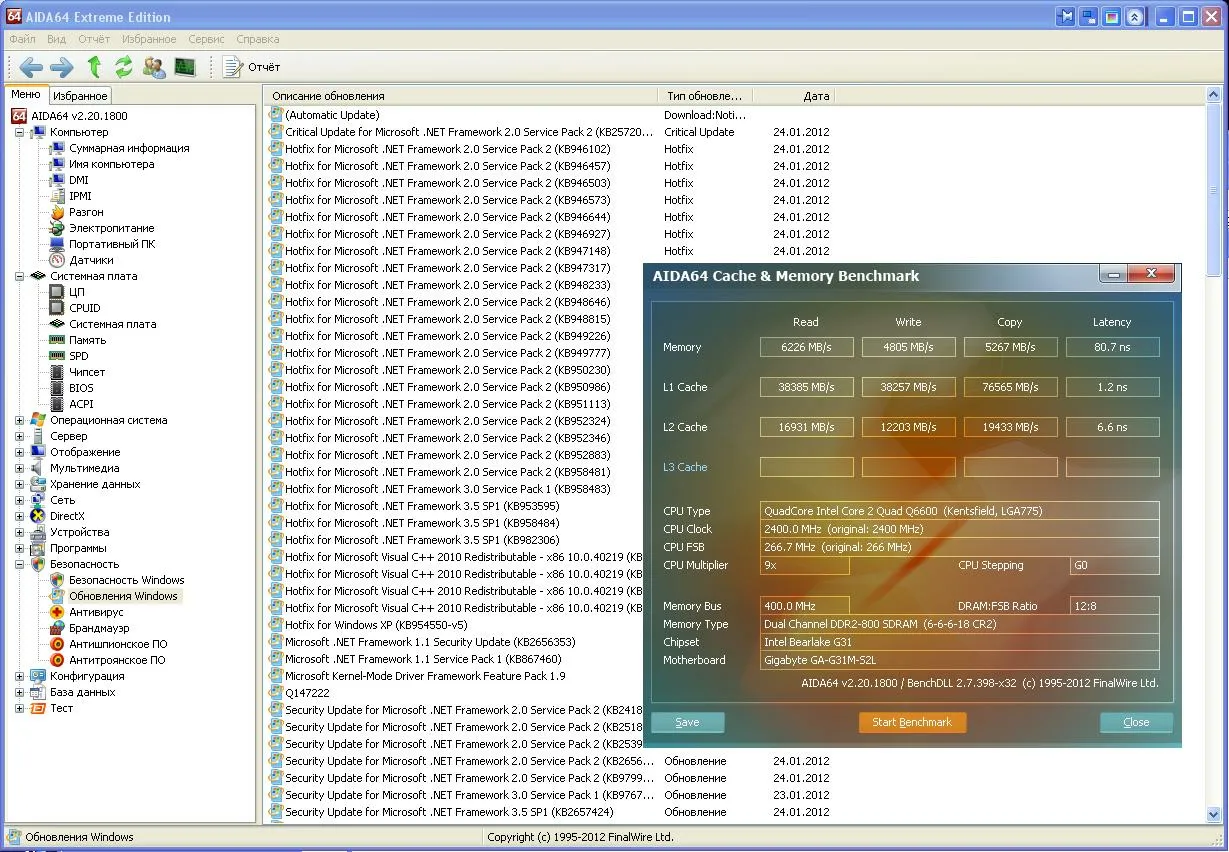Open the users icon in toolbar

coord(154,67)
